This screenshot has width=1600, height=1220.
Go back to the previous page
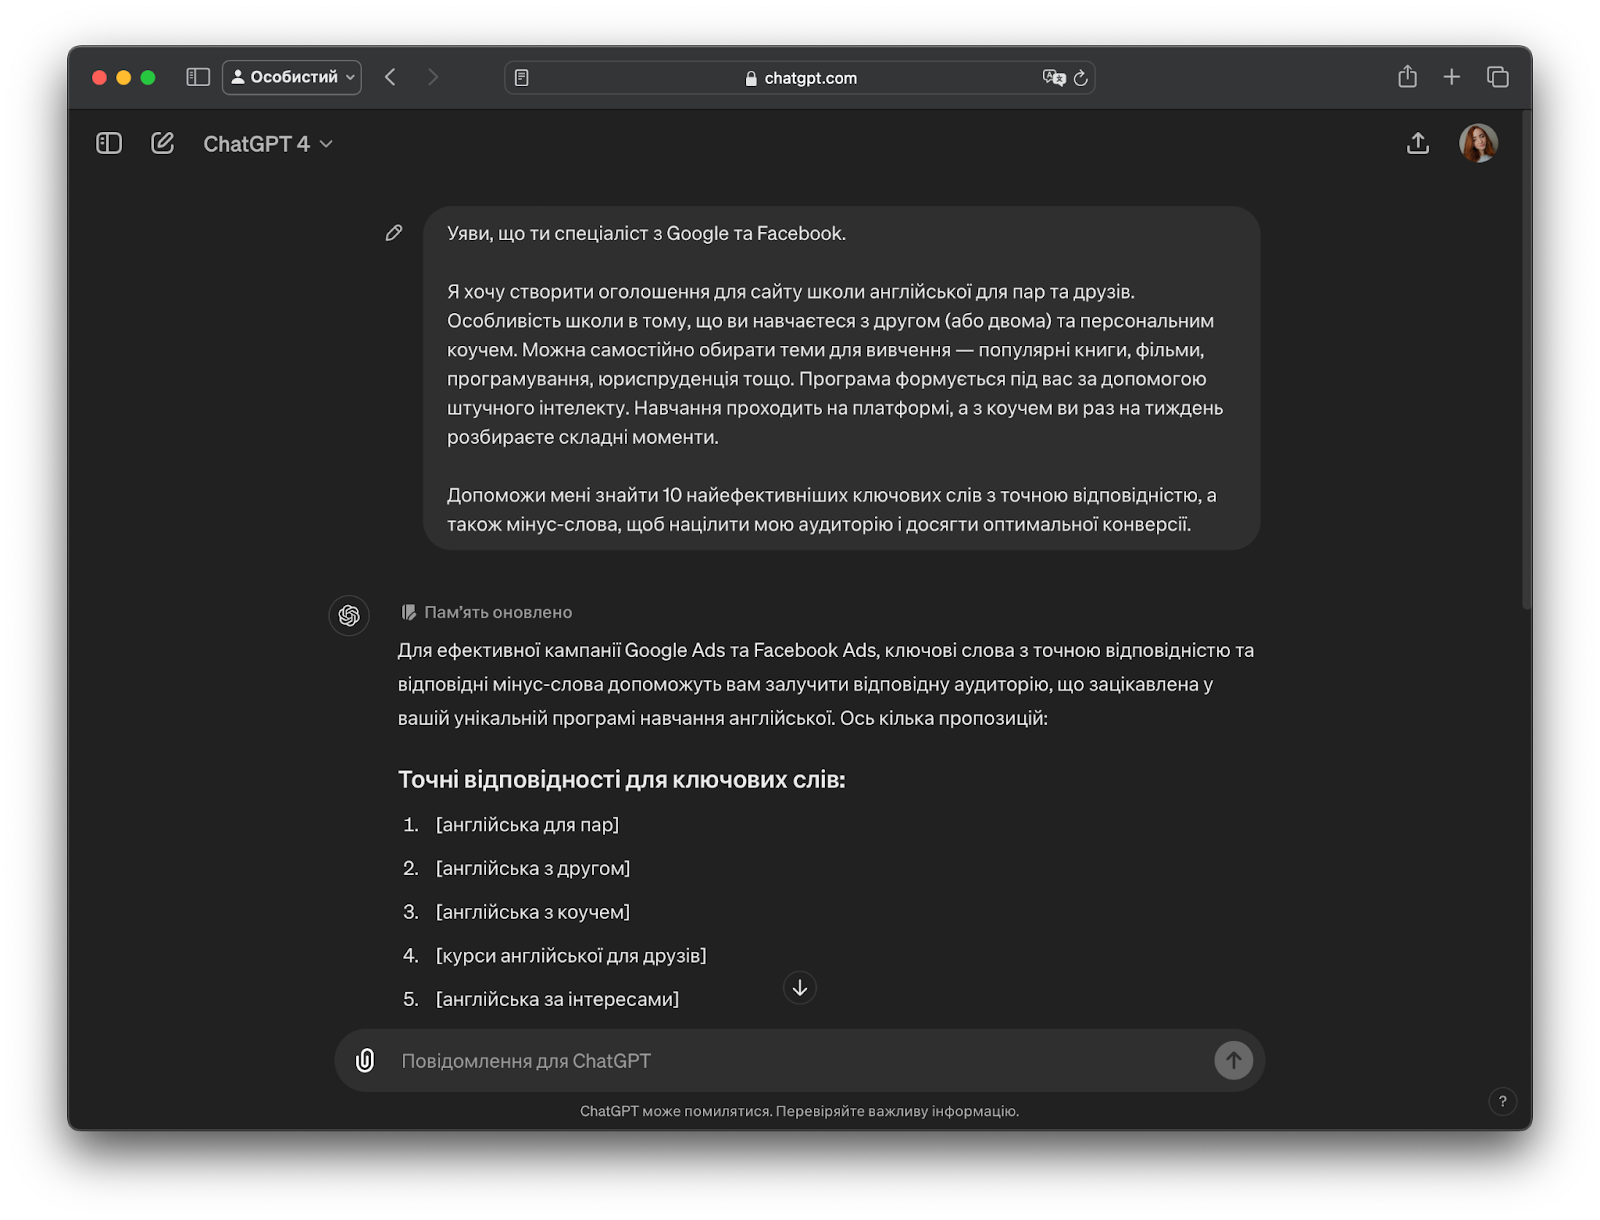pyautogui.click(x=390, y=77)
